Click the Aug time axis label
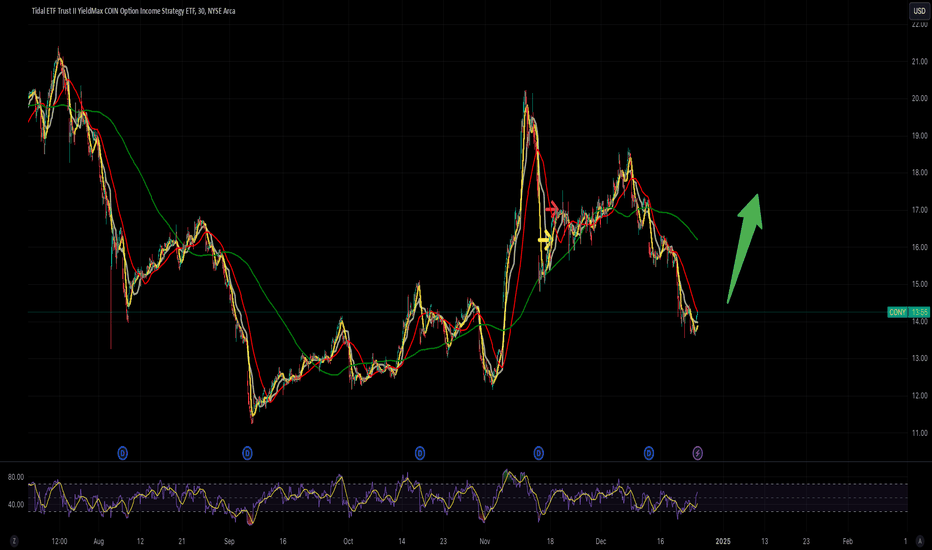Viewport: 932px width, 550px height. 99,541
